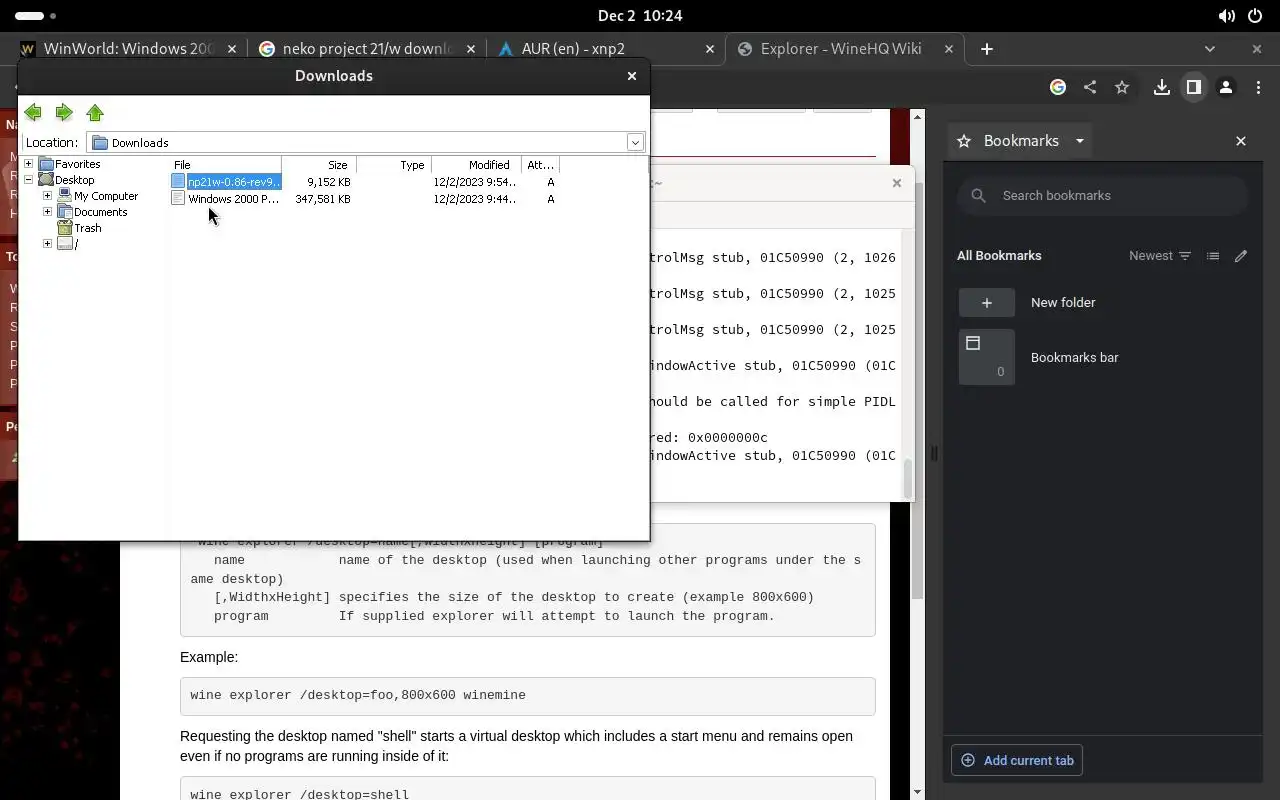Screen dimensions: 1280x800
Task: Select the np21w-0.86-rev9 file
Action: [x=234, y=182]
